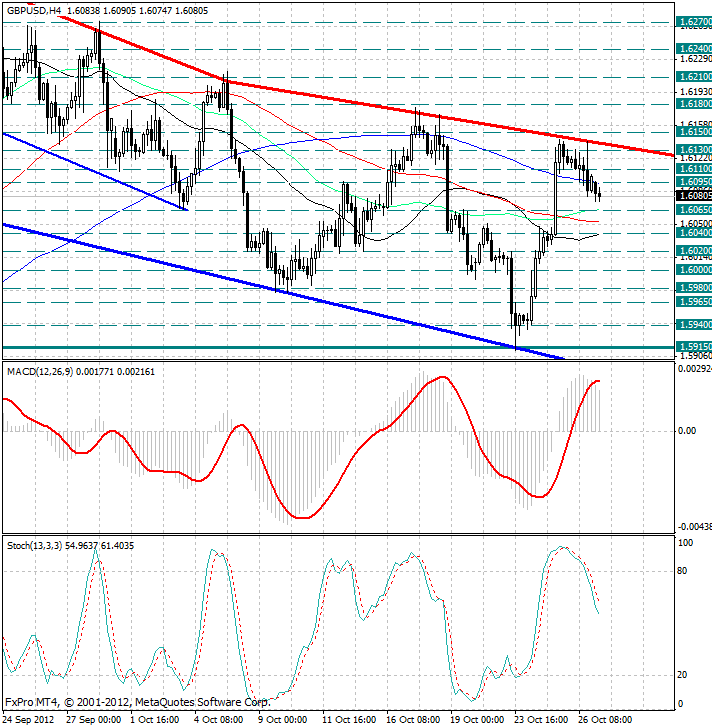This screenshot has height=727, width=712.
Task: Select the 1.5940 price level label
Action: pyautogui.click(x=694, y=325)
